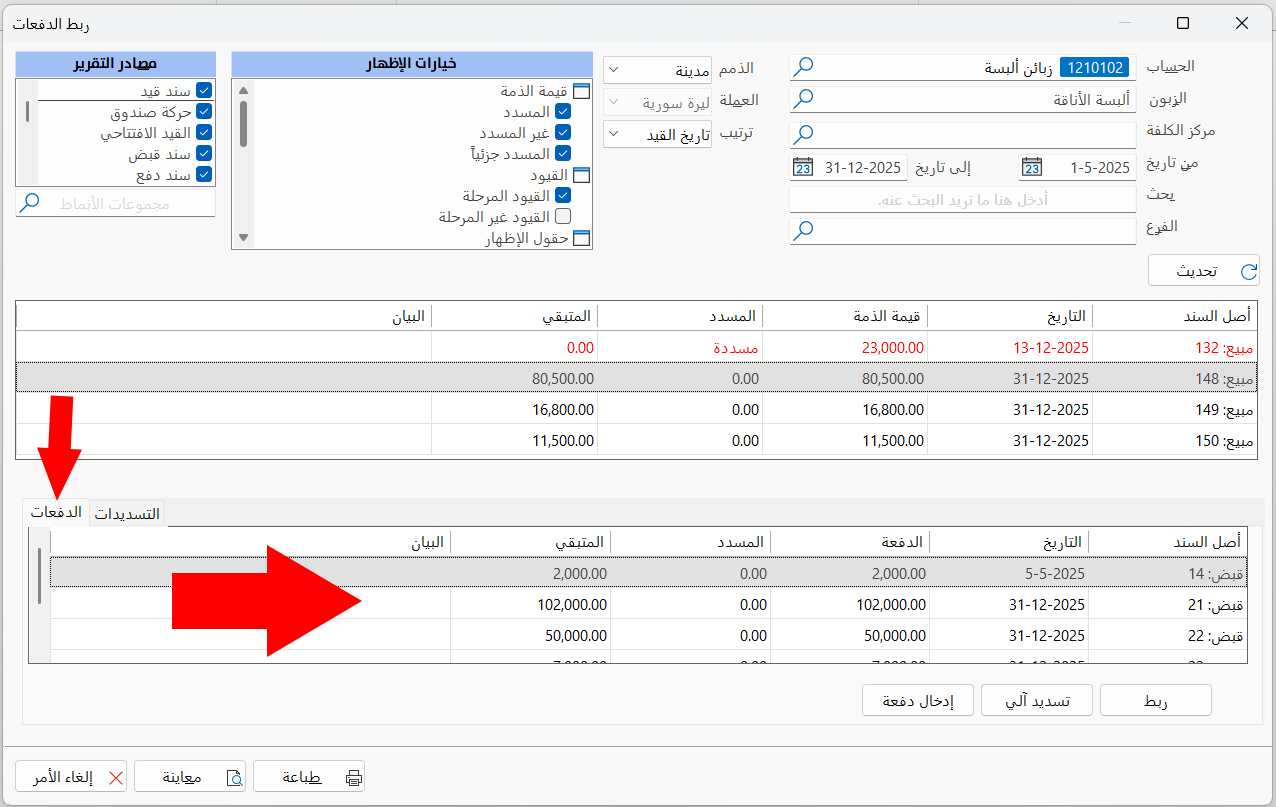Click the printer icon on طباعة button
1276x807 pixels.
click(x=352, y=775)
